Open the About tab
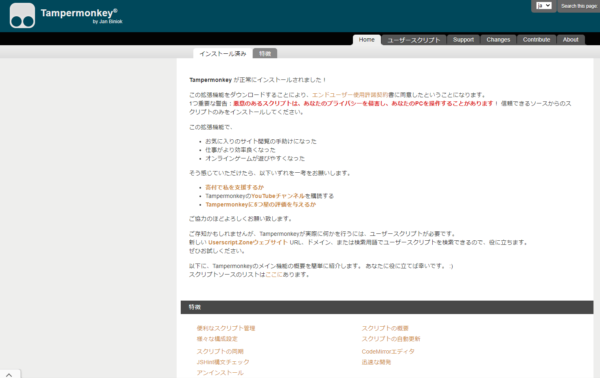 [571, 40]
